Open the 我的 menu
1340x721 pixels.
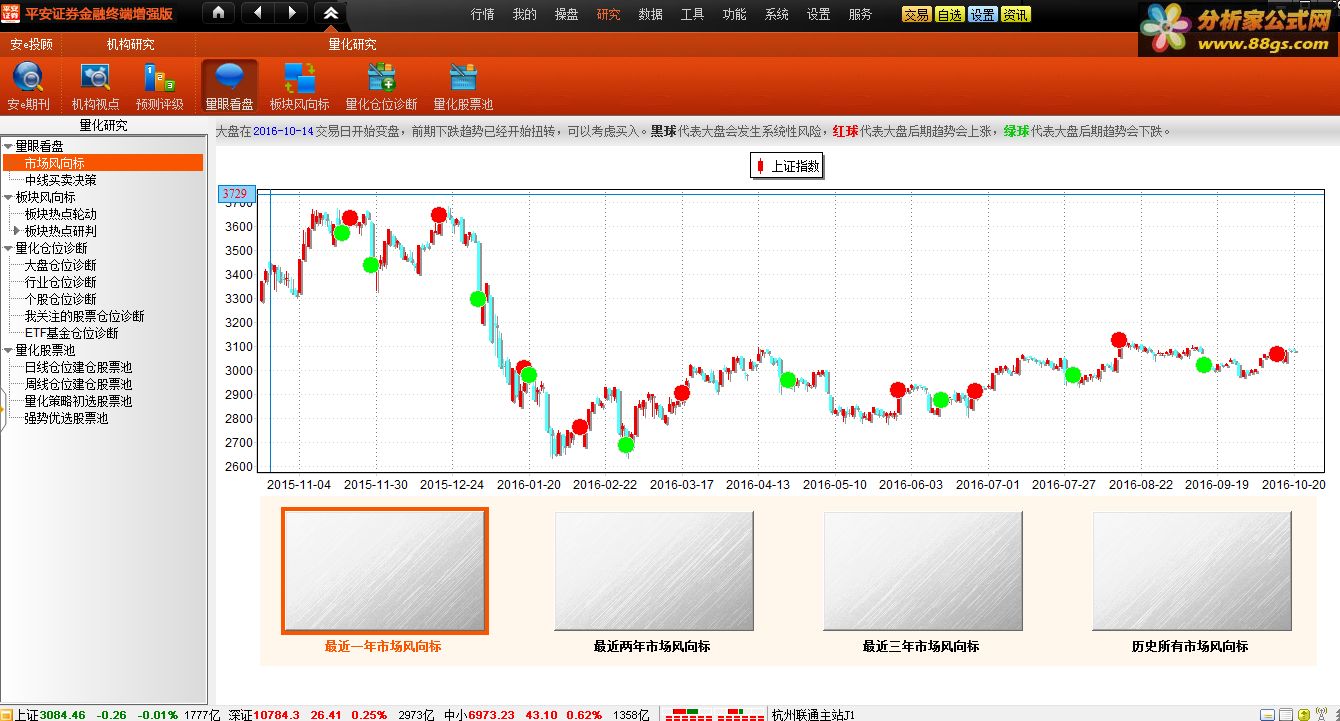click(524, 14)
